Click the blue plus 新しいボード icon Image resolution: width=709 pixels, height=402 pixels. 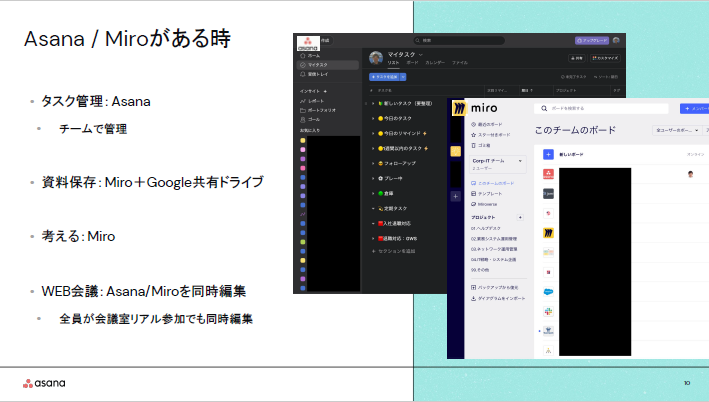[548, 155]
